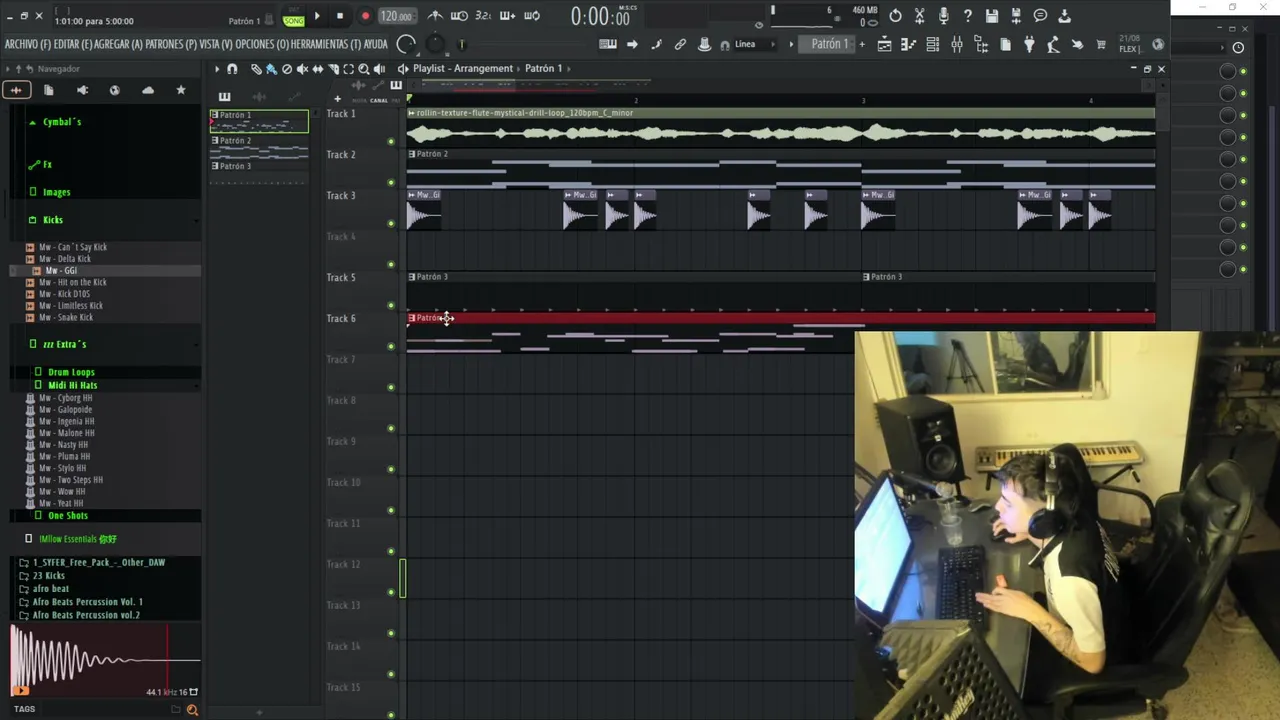The height and width of the screenshot is (720, 1280).
Task: Click the 120.000 tempo field
Action: click(x=396, y=16)
